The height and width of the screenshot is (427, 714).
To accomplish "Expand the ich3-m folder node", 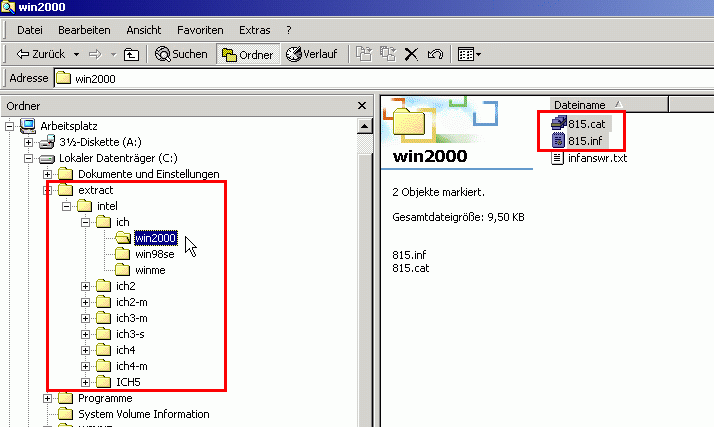I will [86, 318].
